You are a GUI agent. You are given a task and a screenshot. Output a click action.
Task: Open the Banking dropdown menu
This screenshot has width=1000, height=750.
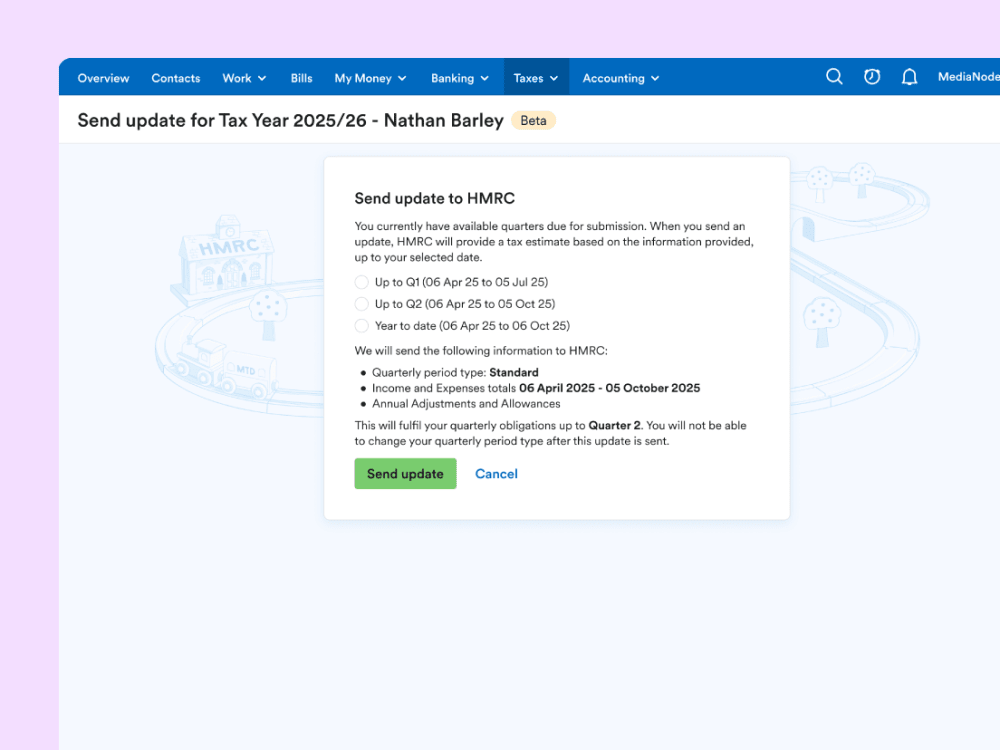coord(460,78)
